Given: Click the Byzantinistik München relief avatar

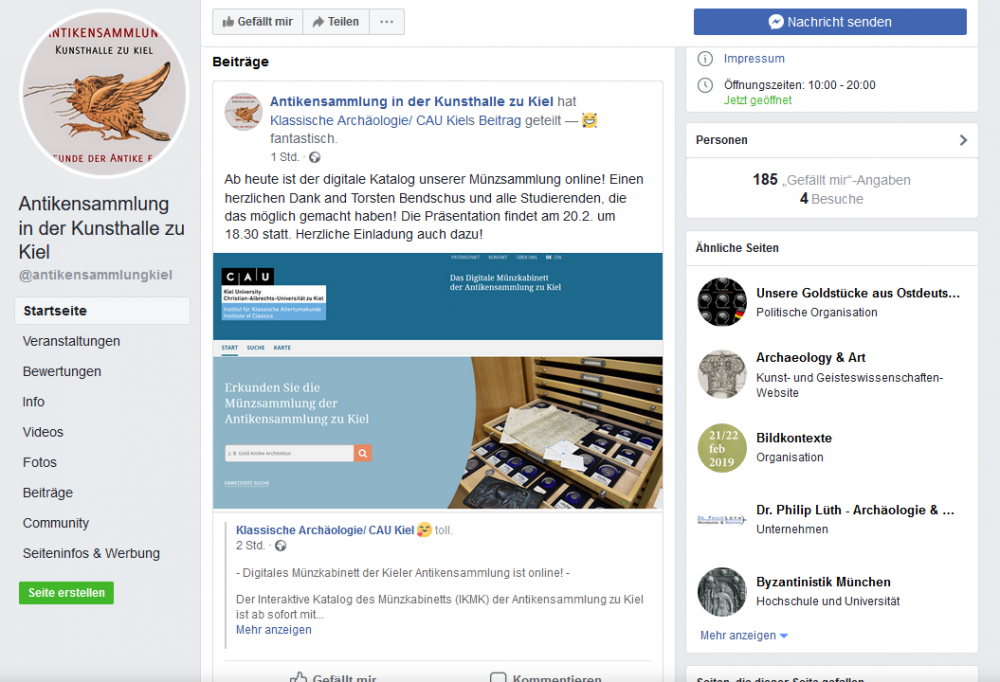Looking at the screenshot, I should (722, 591).
